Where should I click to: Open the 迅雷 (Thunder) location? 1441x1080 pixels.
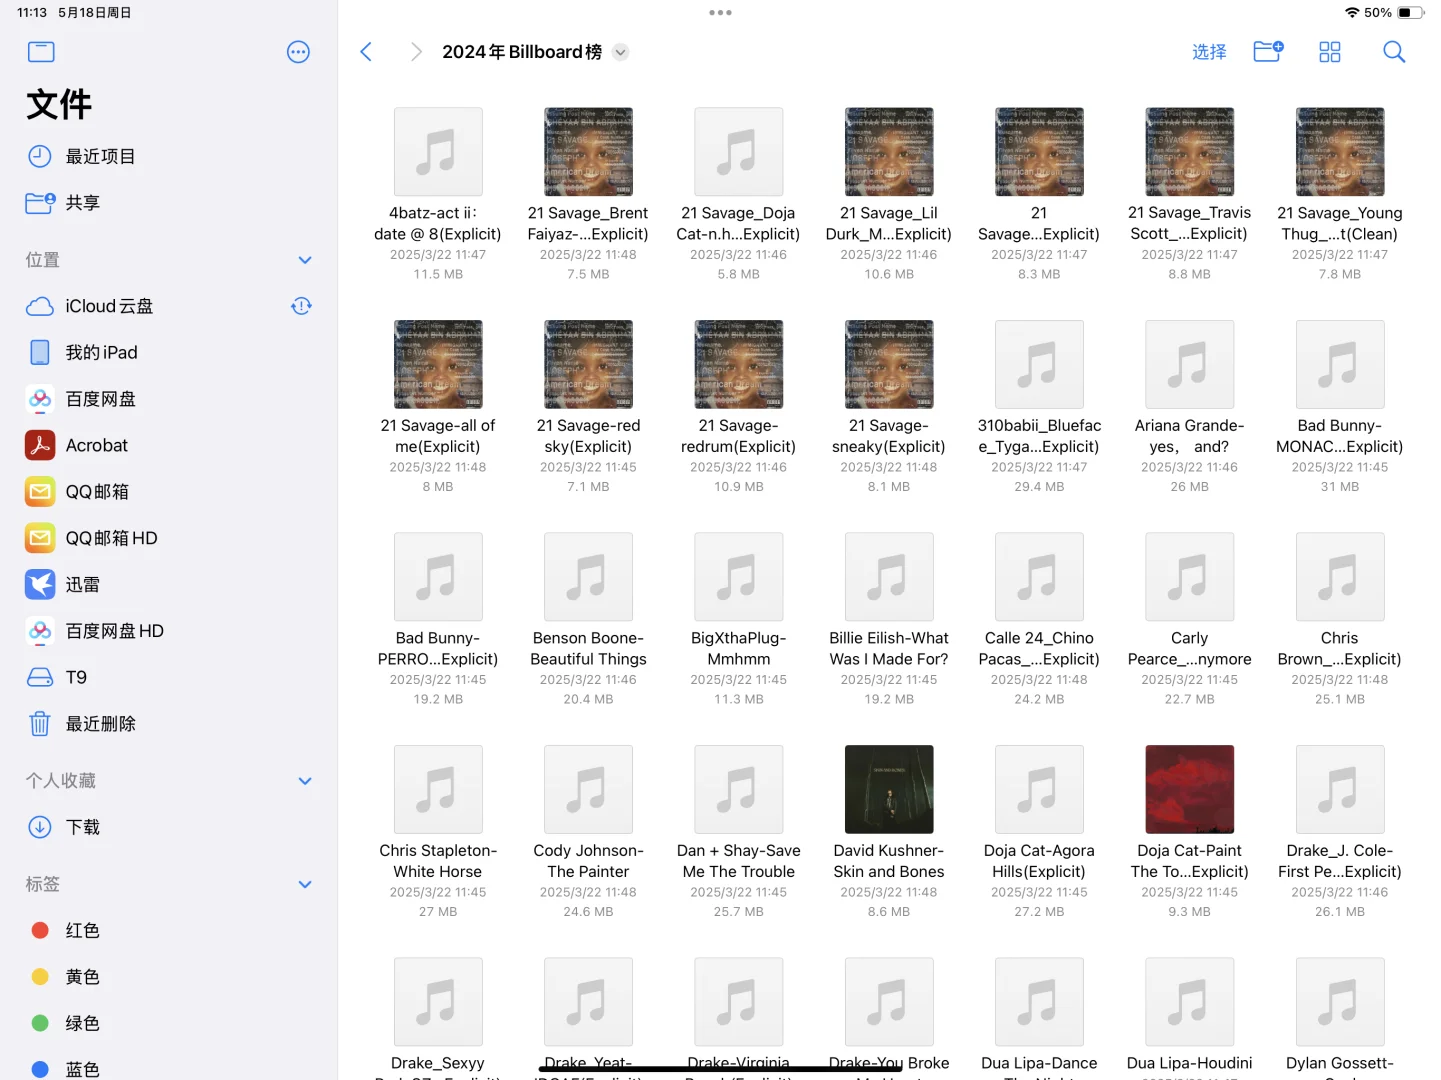point(83,584)
